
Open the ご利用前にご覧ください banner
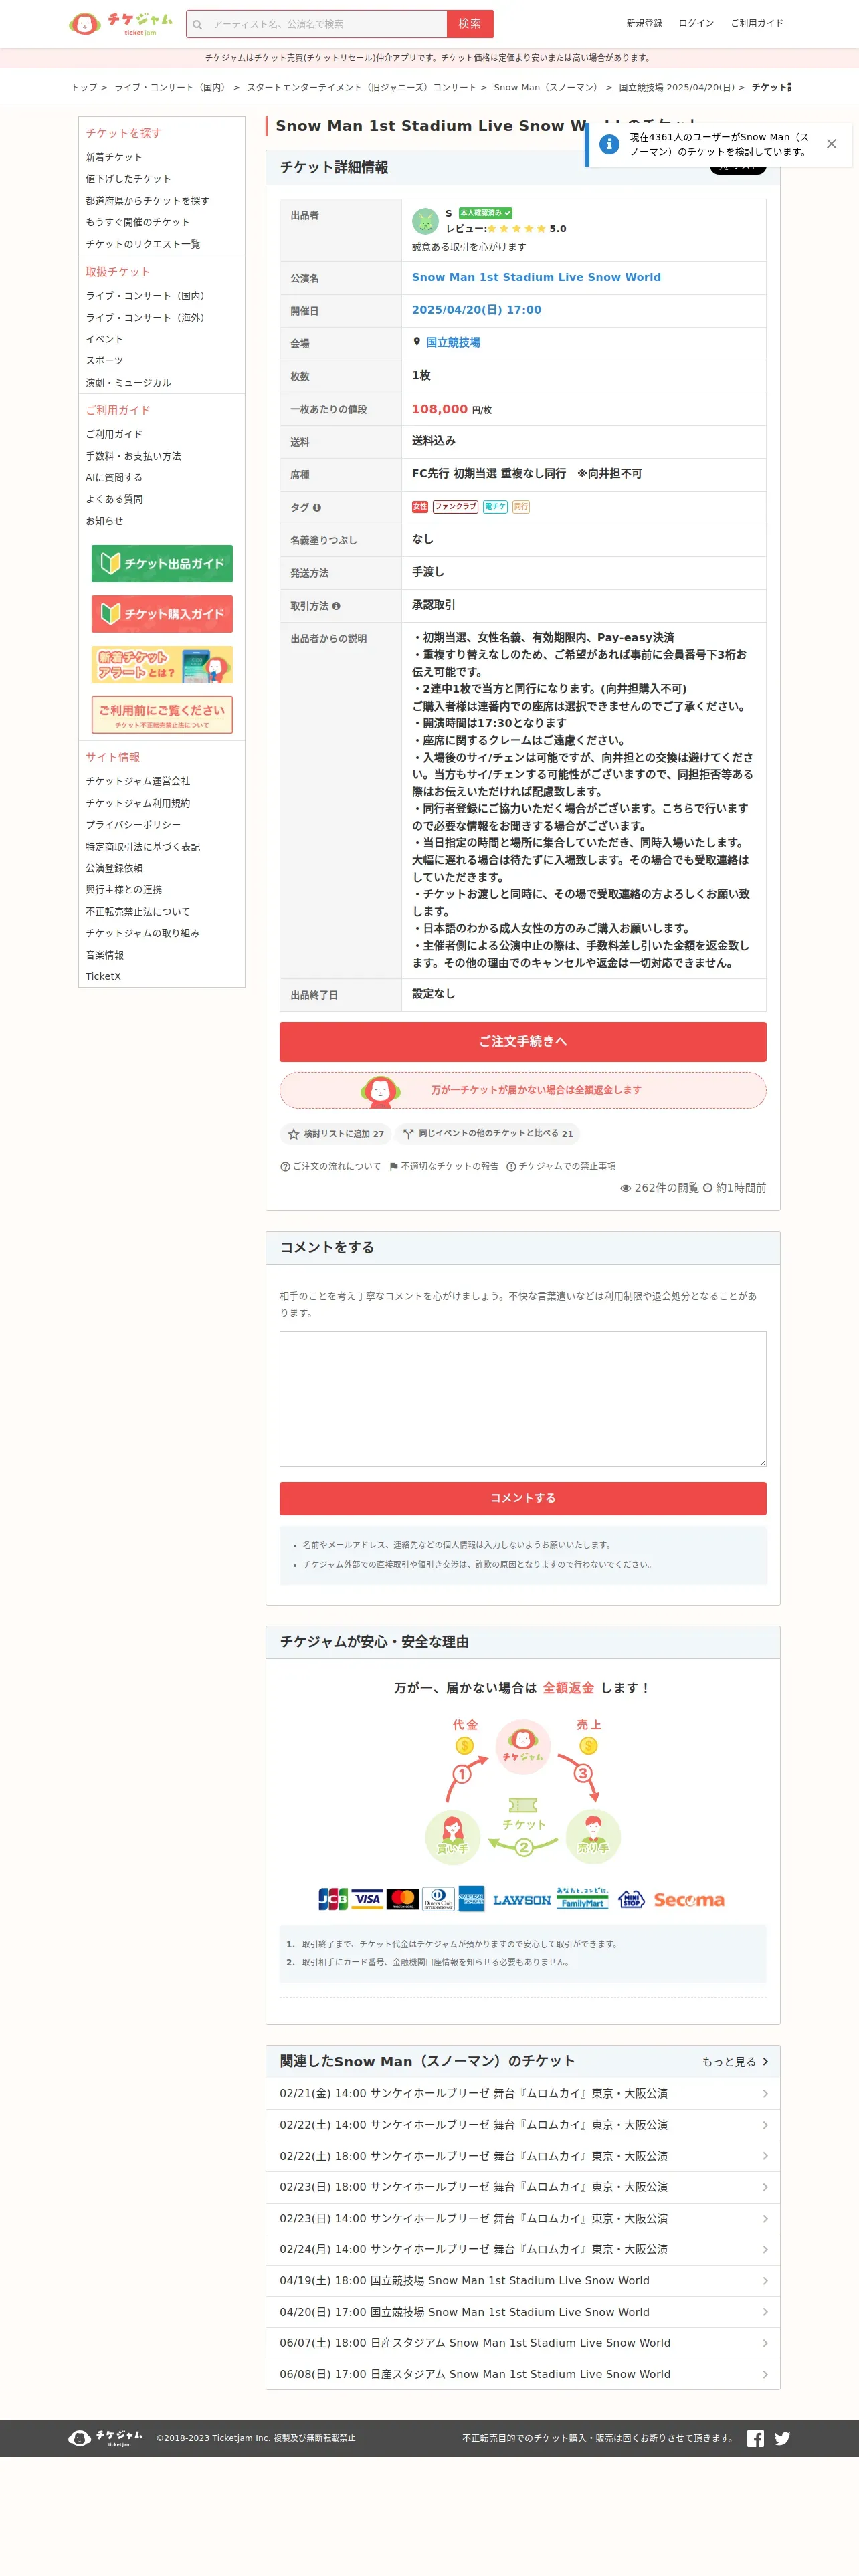[162, 715]
